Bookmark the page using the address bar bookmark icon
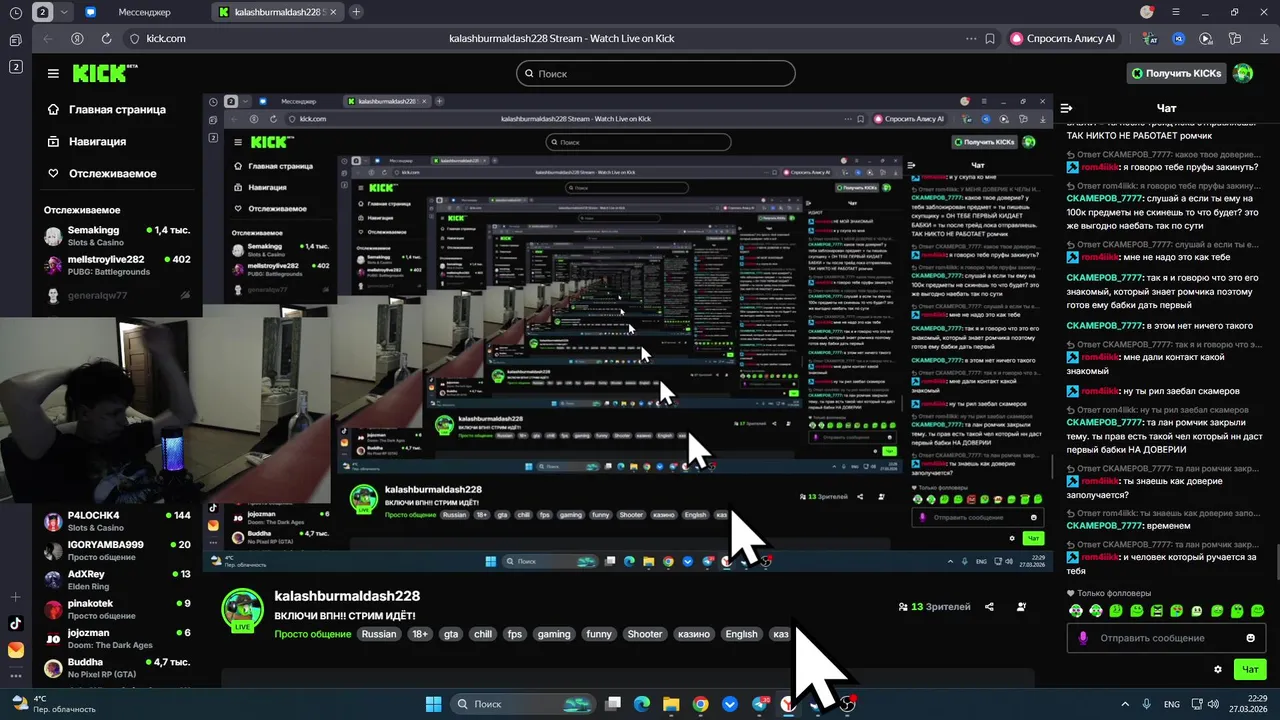This screenshot has height=720, width=1280. (x=990, y=38)
